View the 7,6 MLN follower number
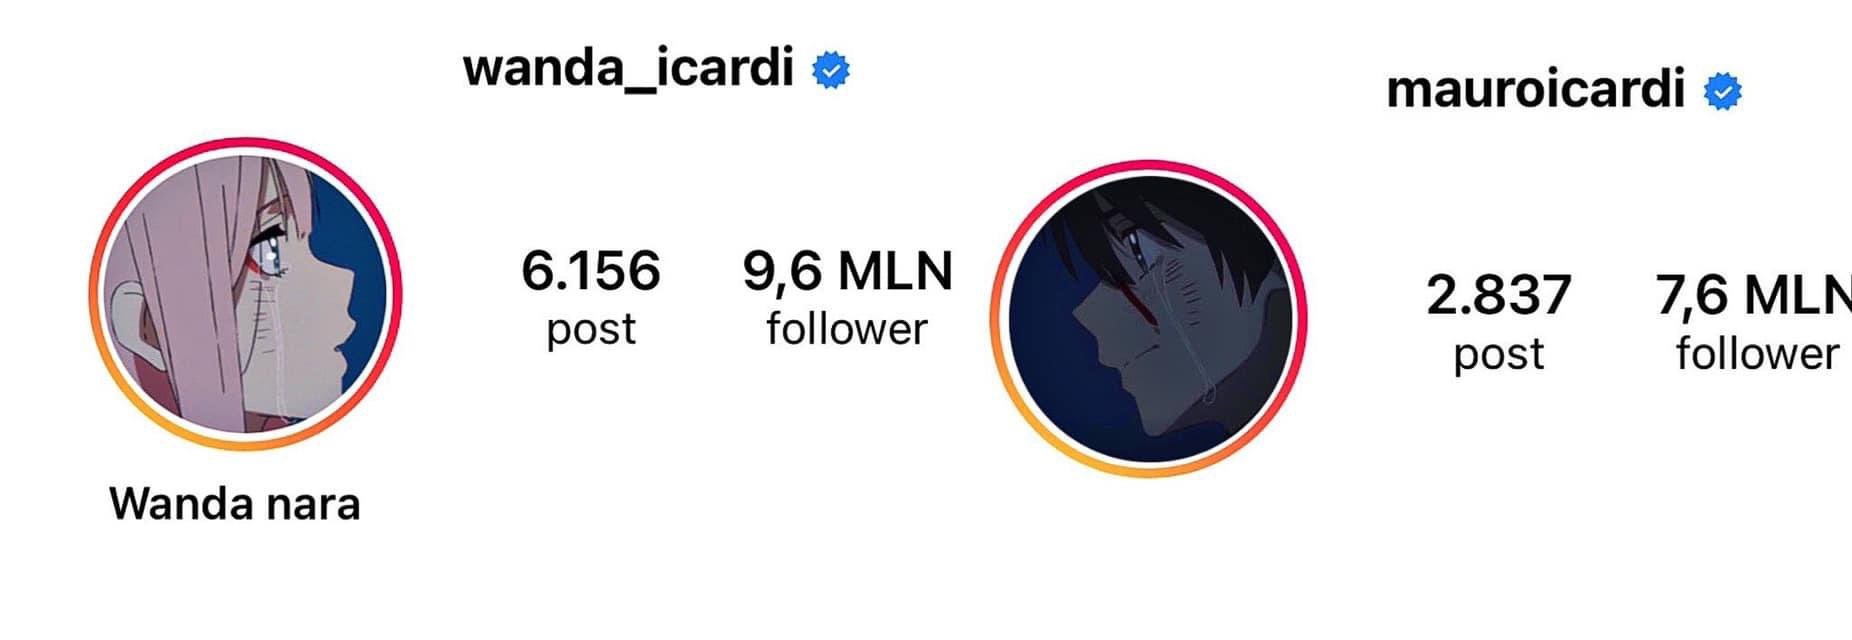The image size is (1852, 640). [1754, 295]
